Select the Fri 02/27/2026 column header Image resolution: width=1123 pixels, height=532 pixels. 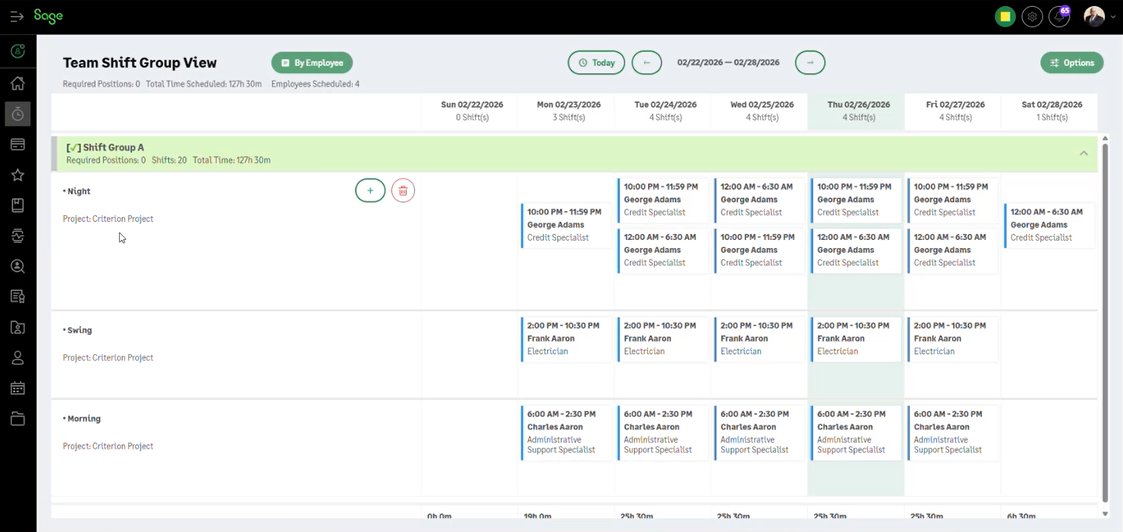(x=955, y=110)
